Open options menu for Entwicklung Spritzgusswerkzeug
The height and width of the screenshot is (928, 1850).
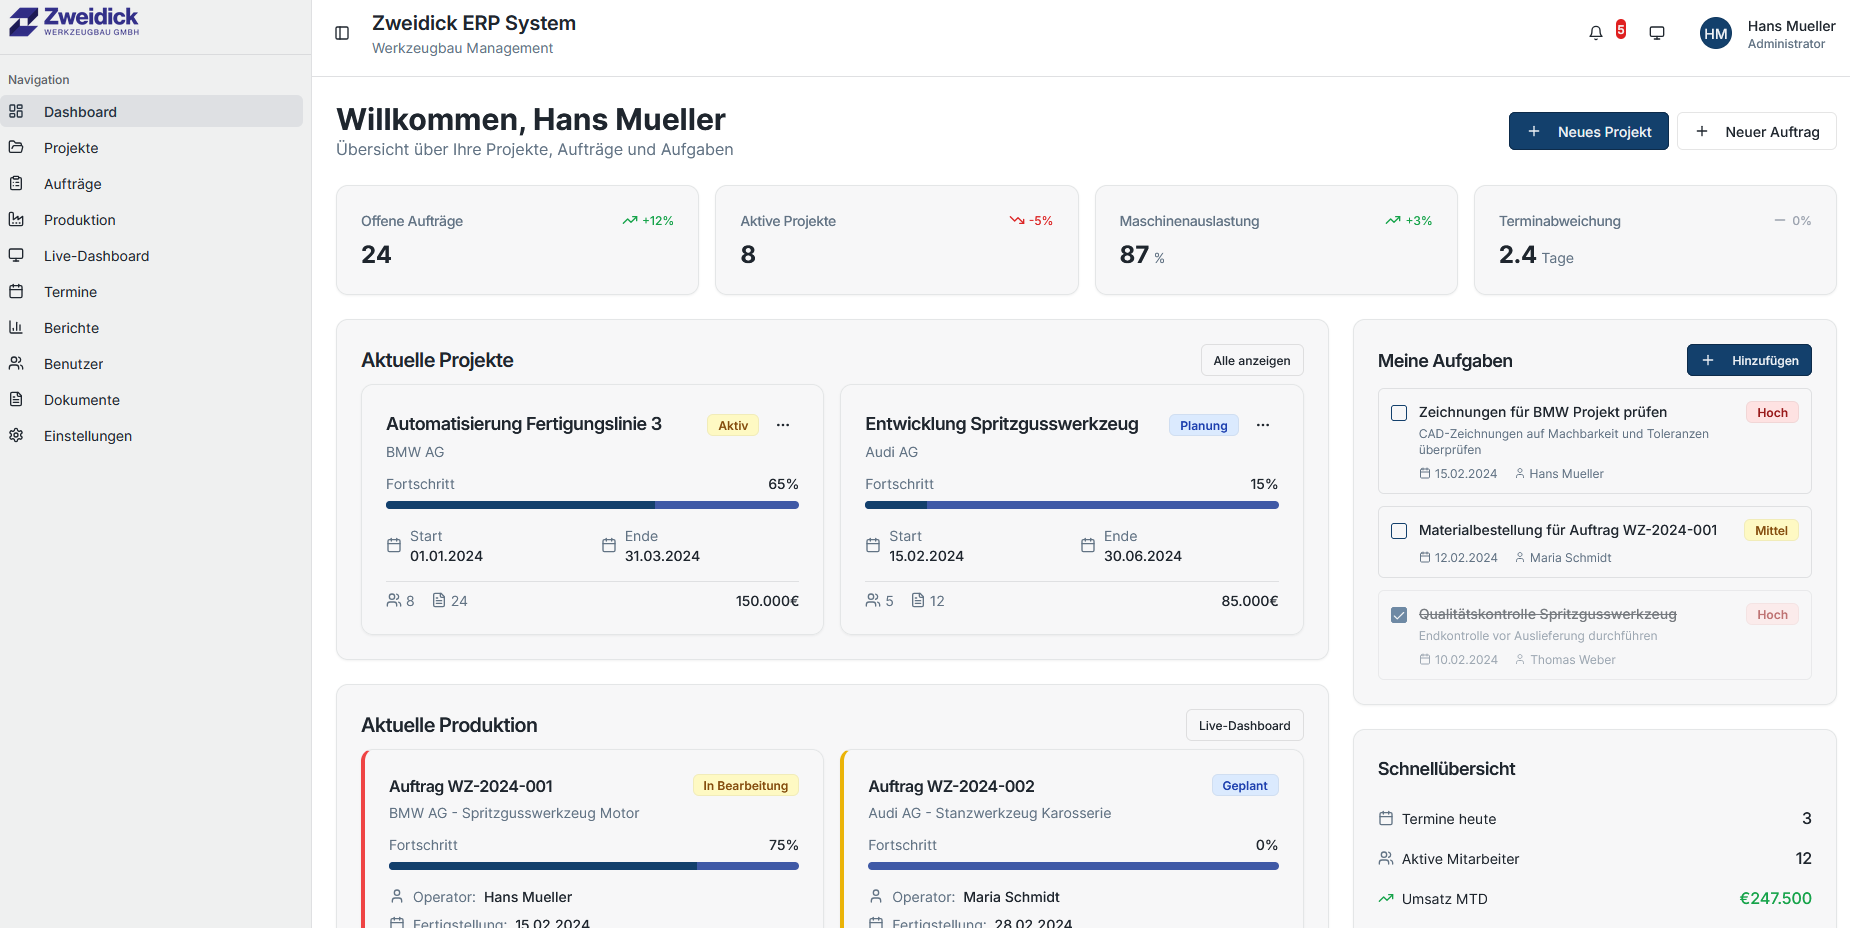pos(1263,425)
